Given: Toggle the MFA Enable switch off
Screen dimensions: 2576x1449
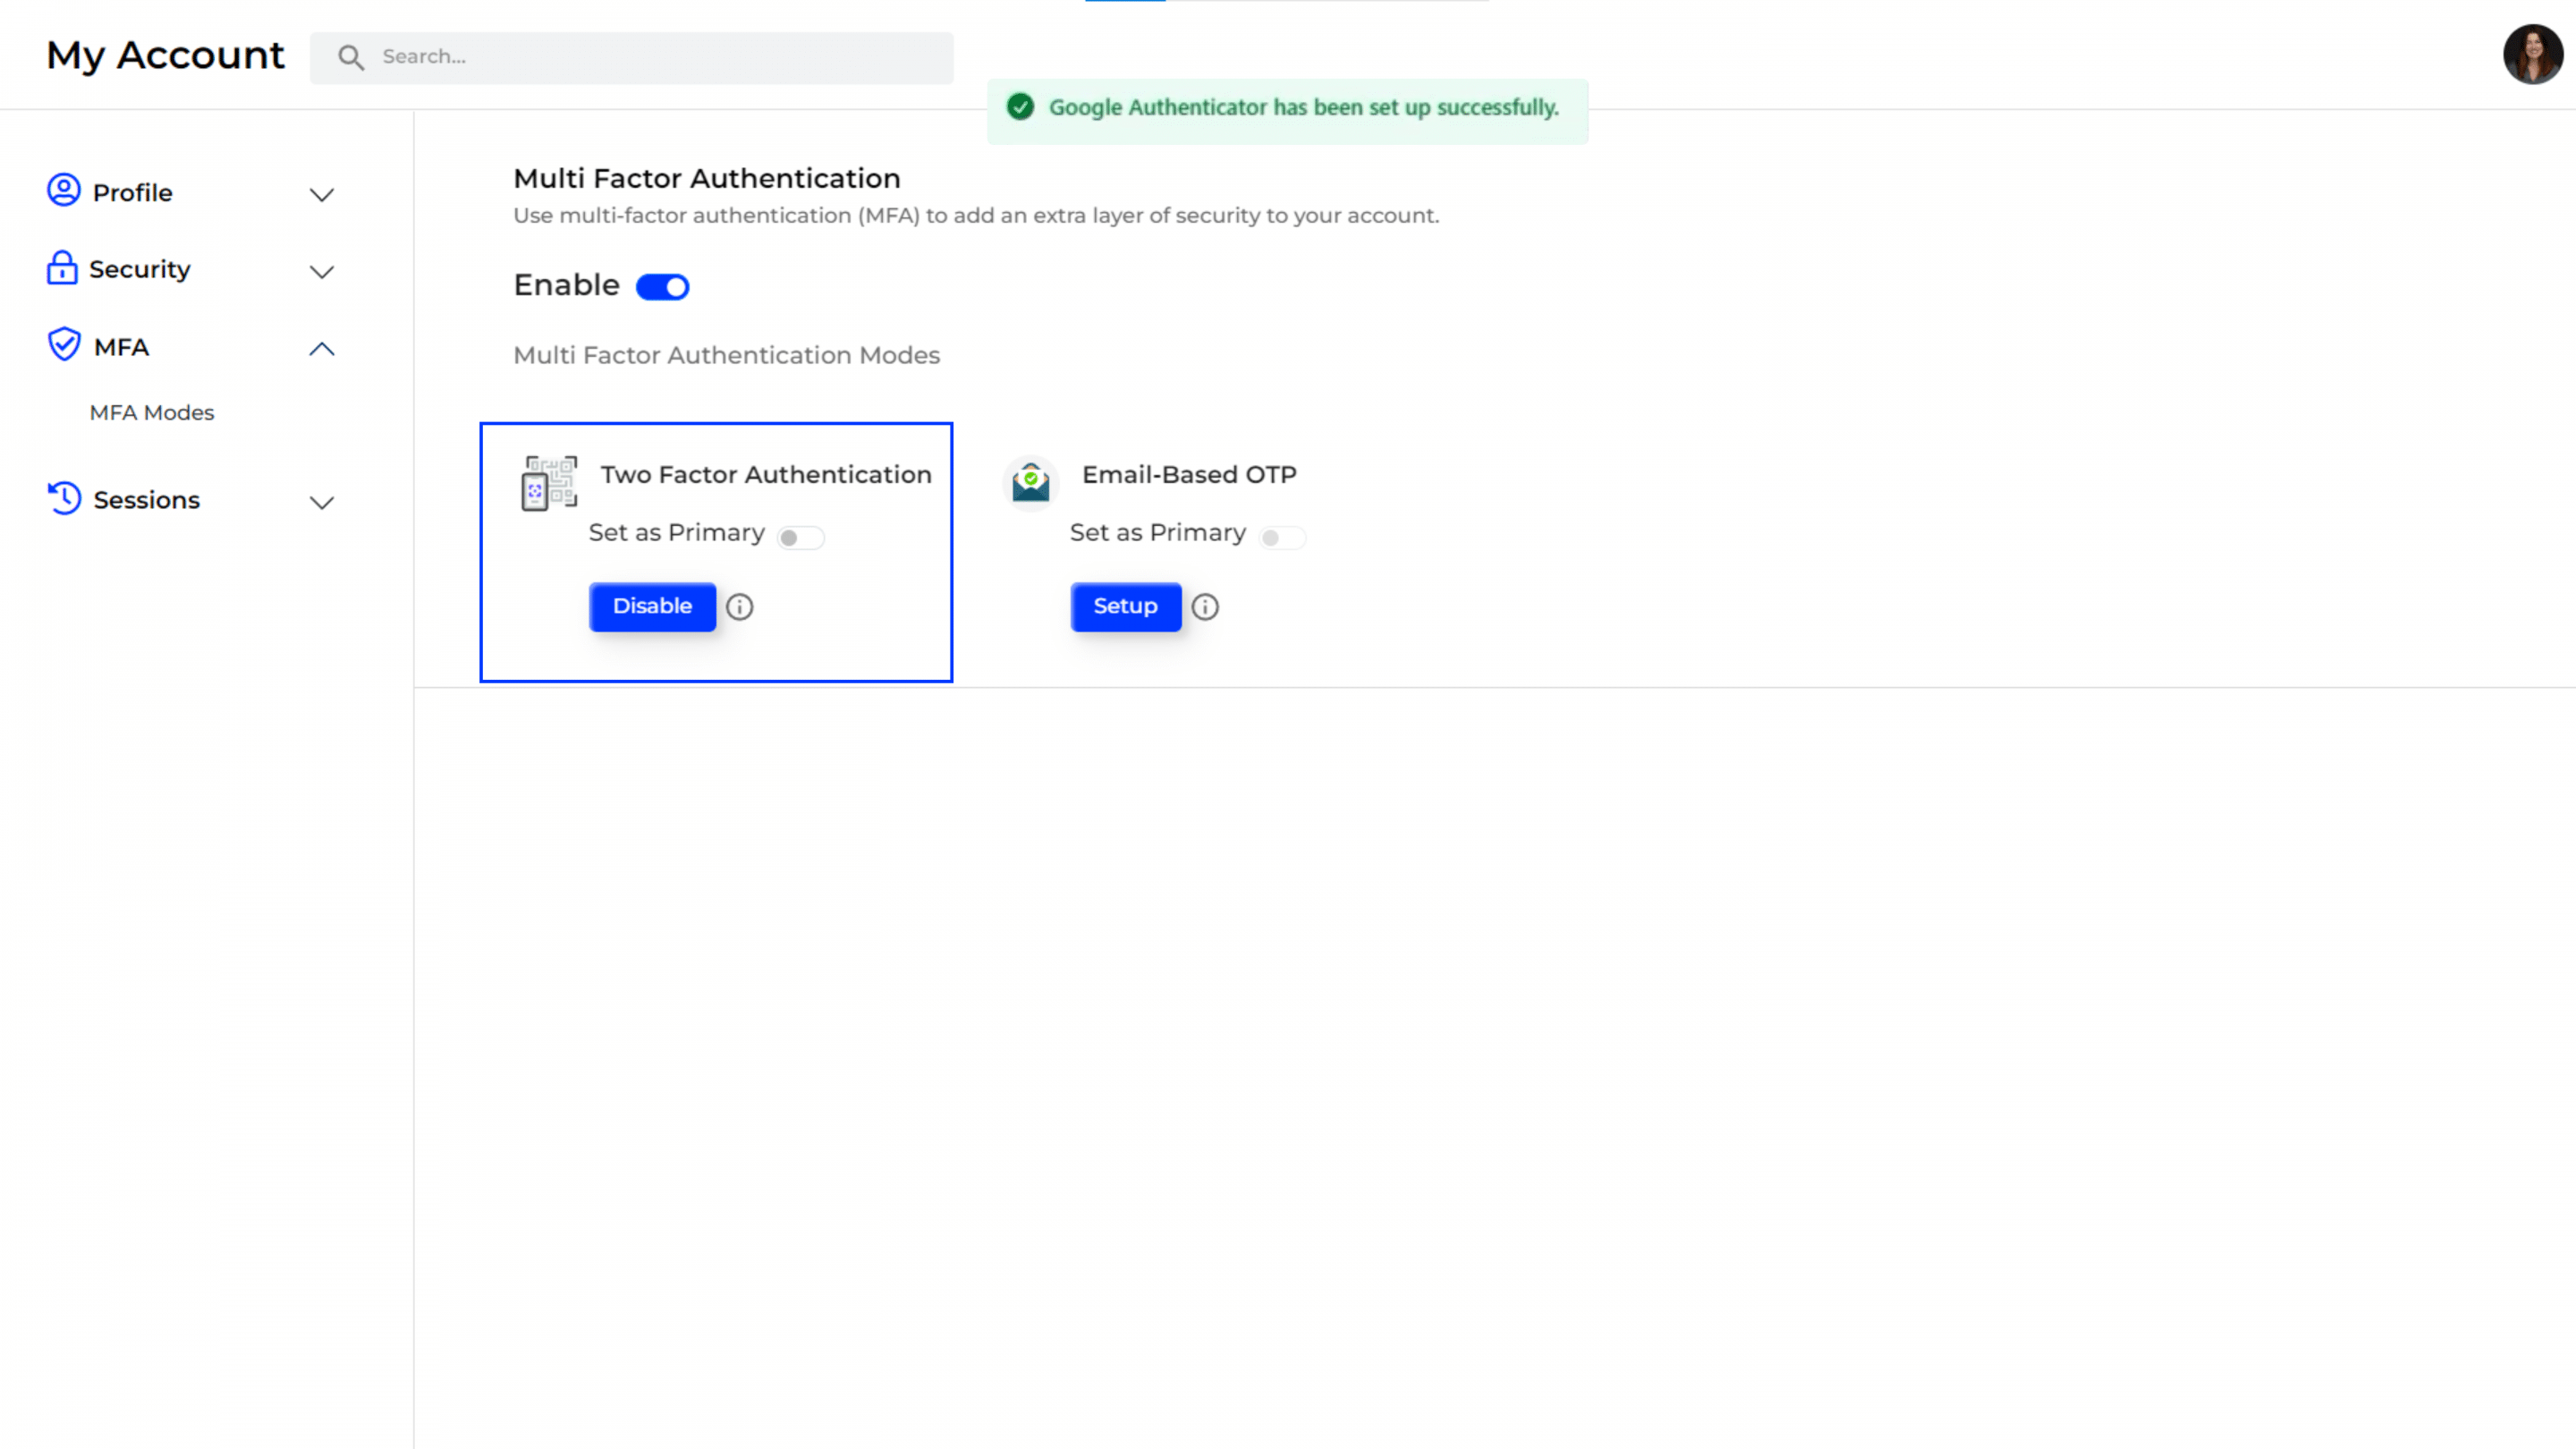Looking at the screenshot, I should [x=663, y=287].
